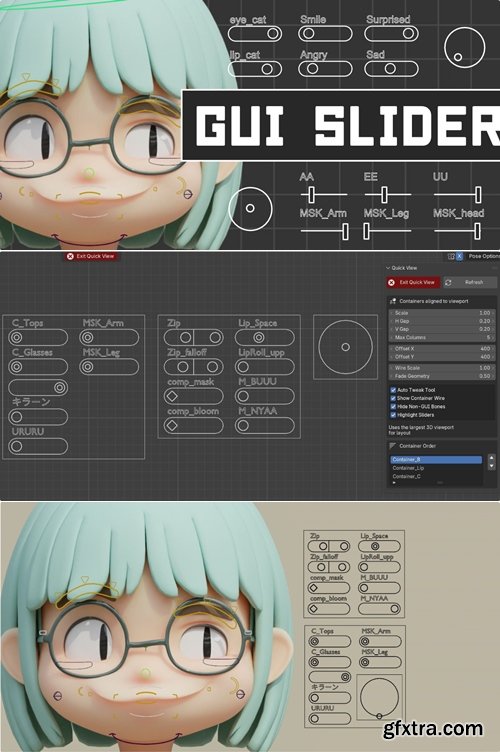The height and width of the screenshot is (752, 500).
Task: Click the eye_cat slider knob in the top viewport
Action: 273,34
